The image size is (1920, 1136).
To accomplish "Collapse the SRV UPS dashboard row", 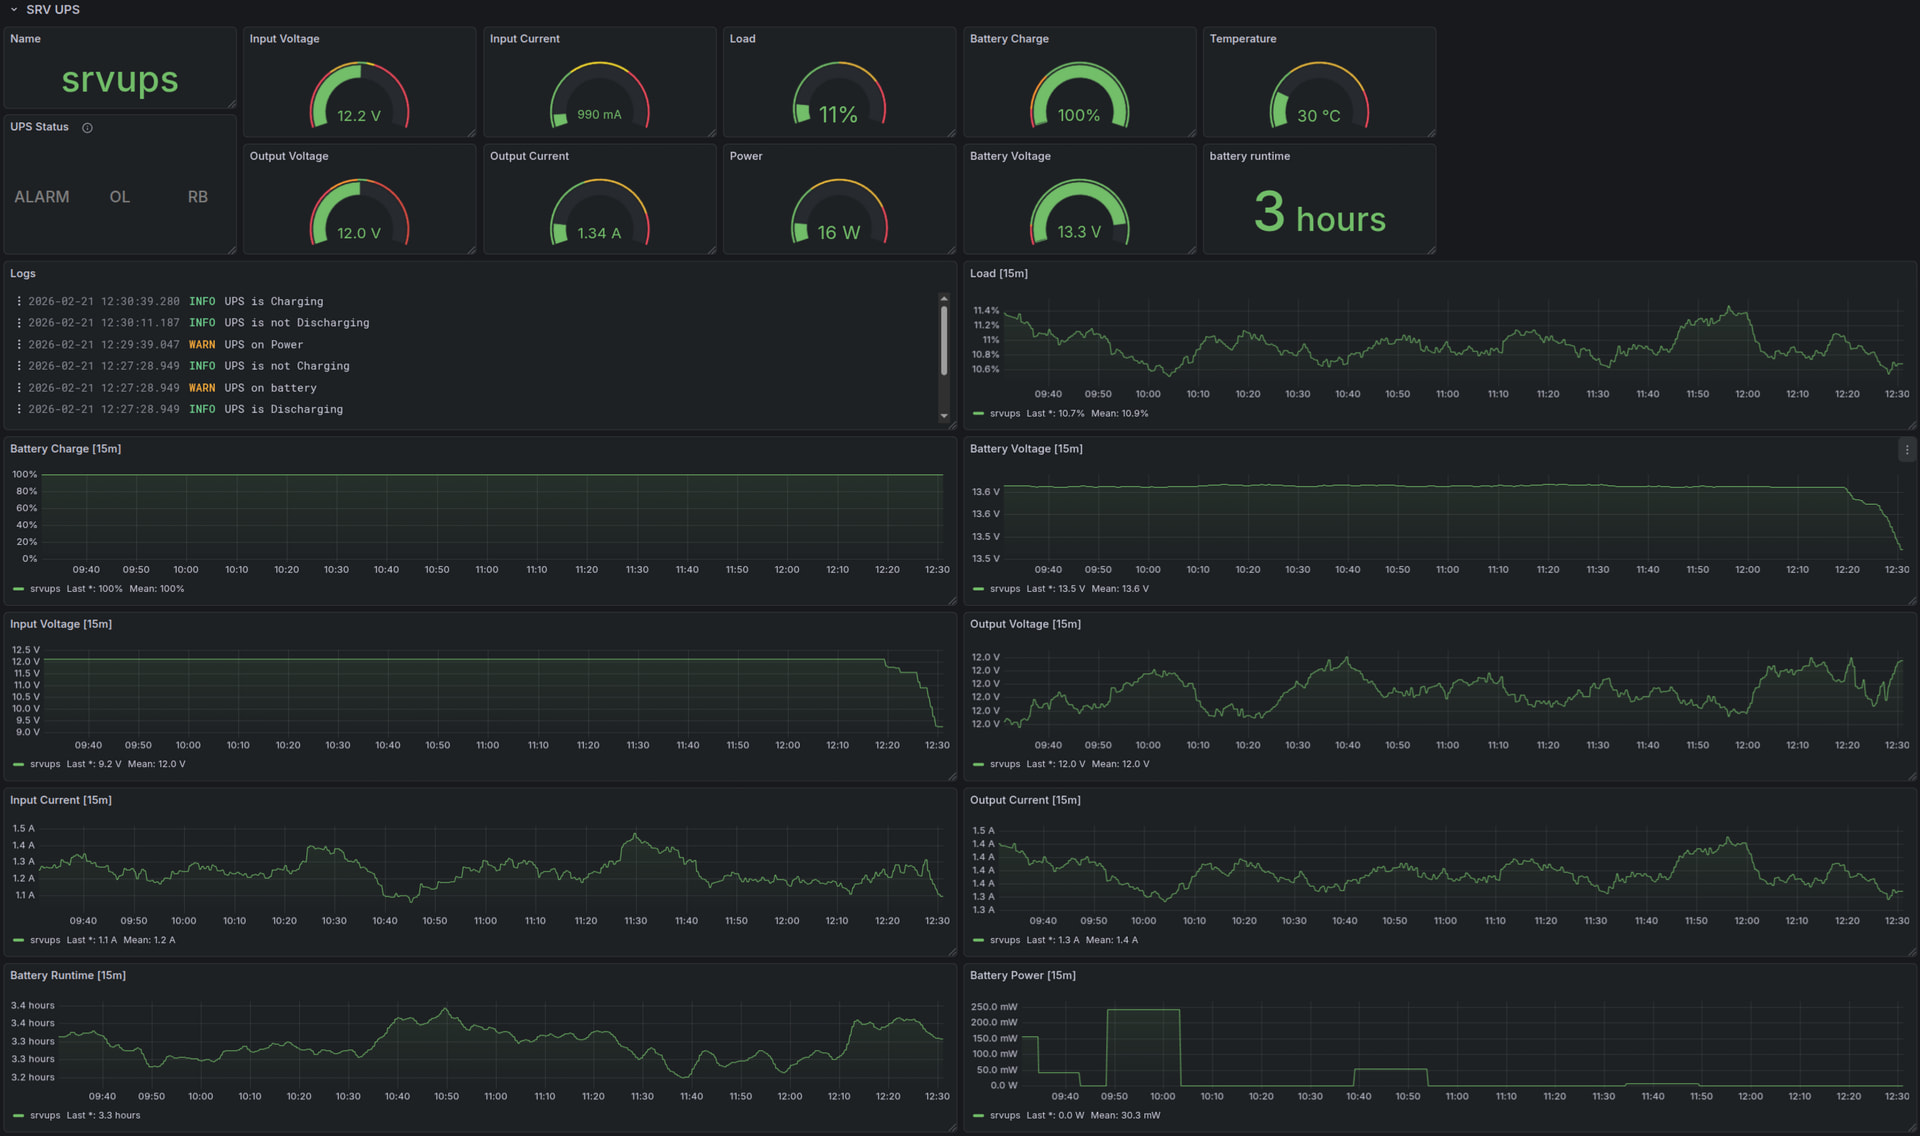I will 14,10.
